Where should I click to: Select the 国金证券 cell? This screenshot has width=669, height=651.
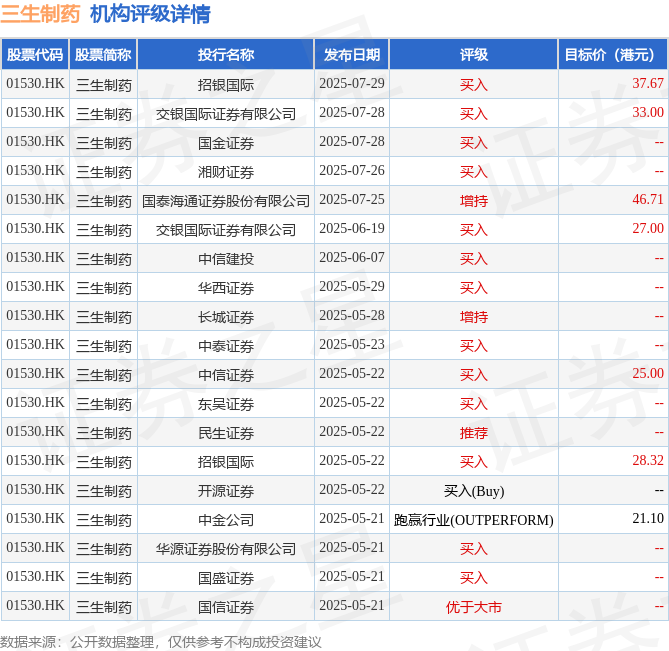(x=226, y=143)
